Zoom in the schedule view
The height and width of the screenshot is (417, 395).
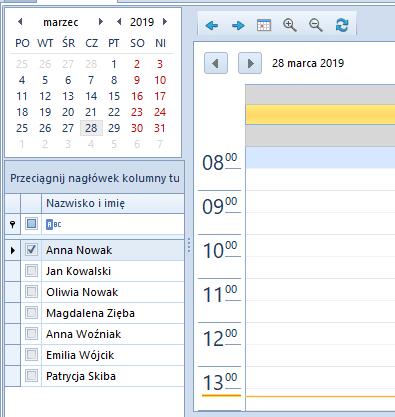pyautogui.click(x=290, y=25)
